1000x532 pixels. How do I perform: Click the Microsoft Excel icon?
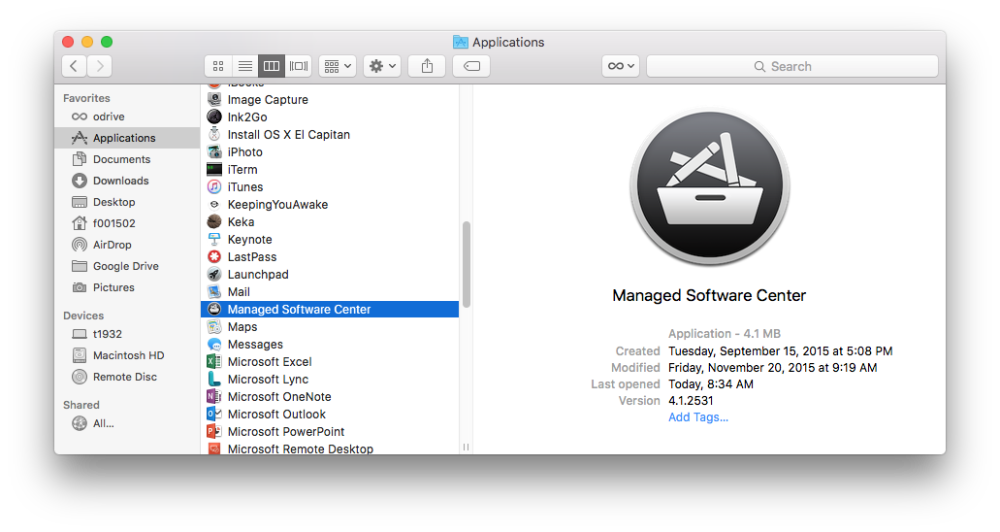[x=214, y=362]
